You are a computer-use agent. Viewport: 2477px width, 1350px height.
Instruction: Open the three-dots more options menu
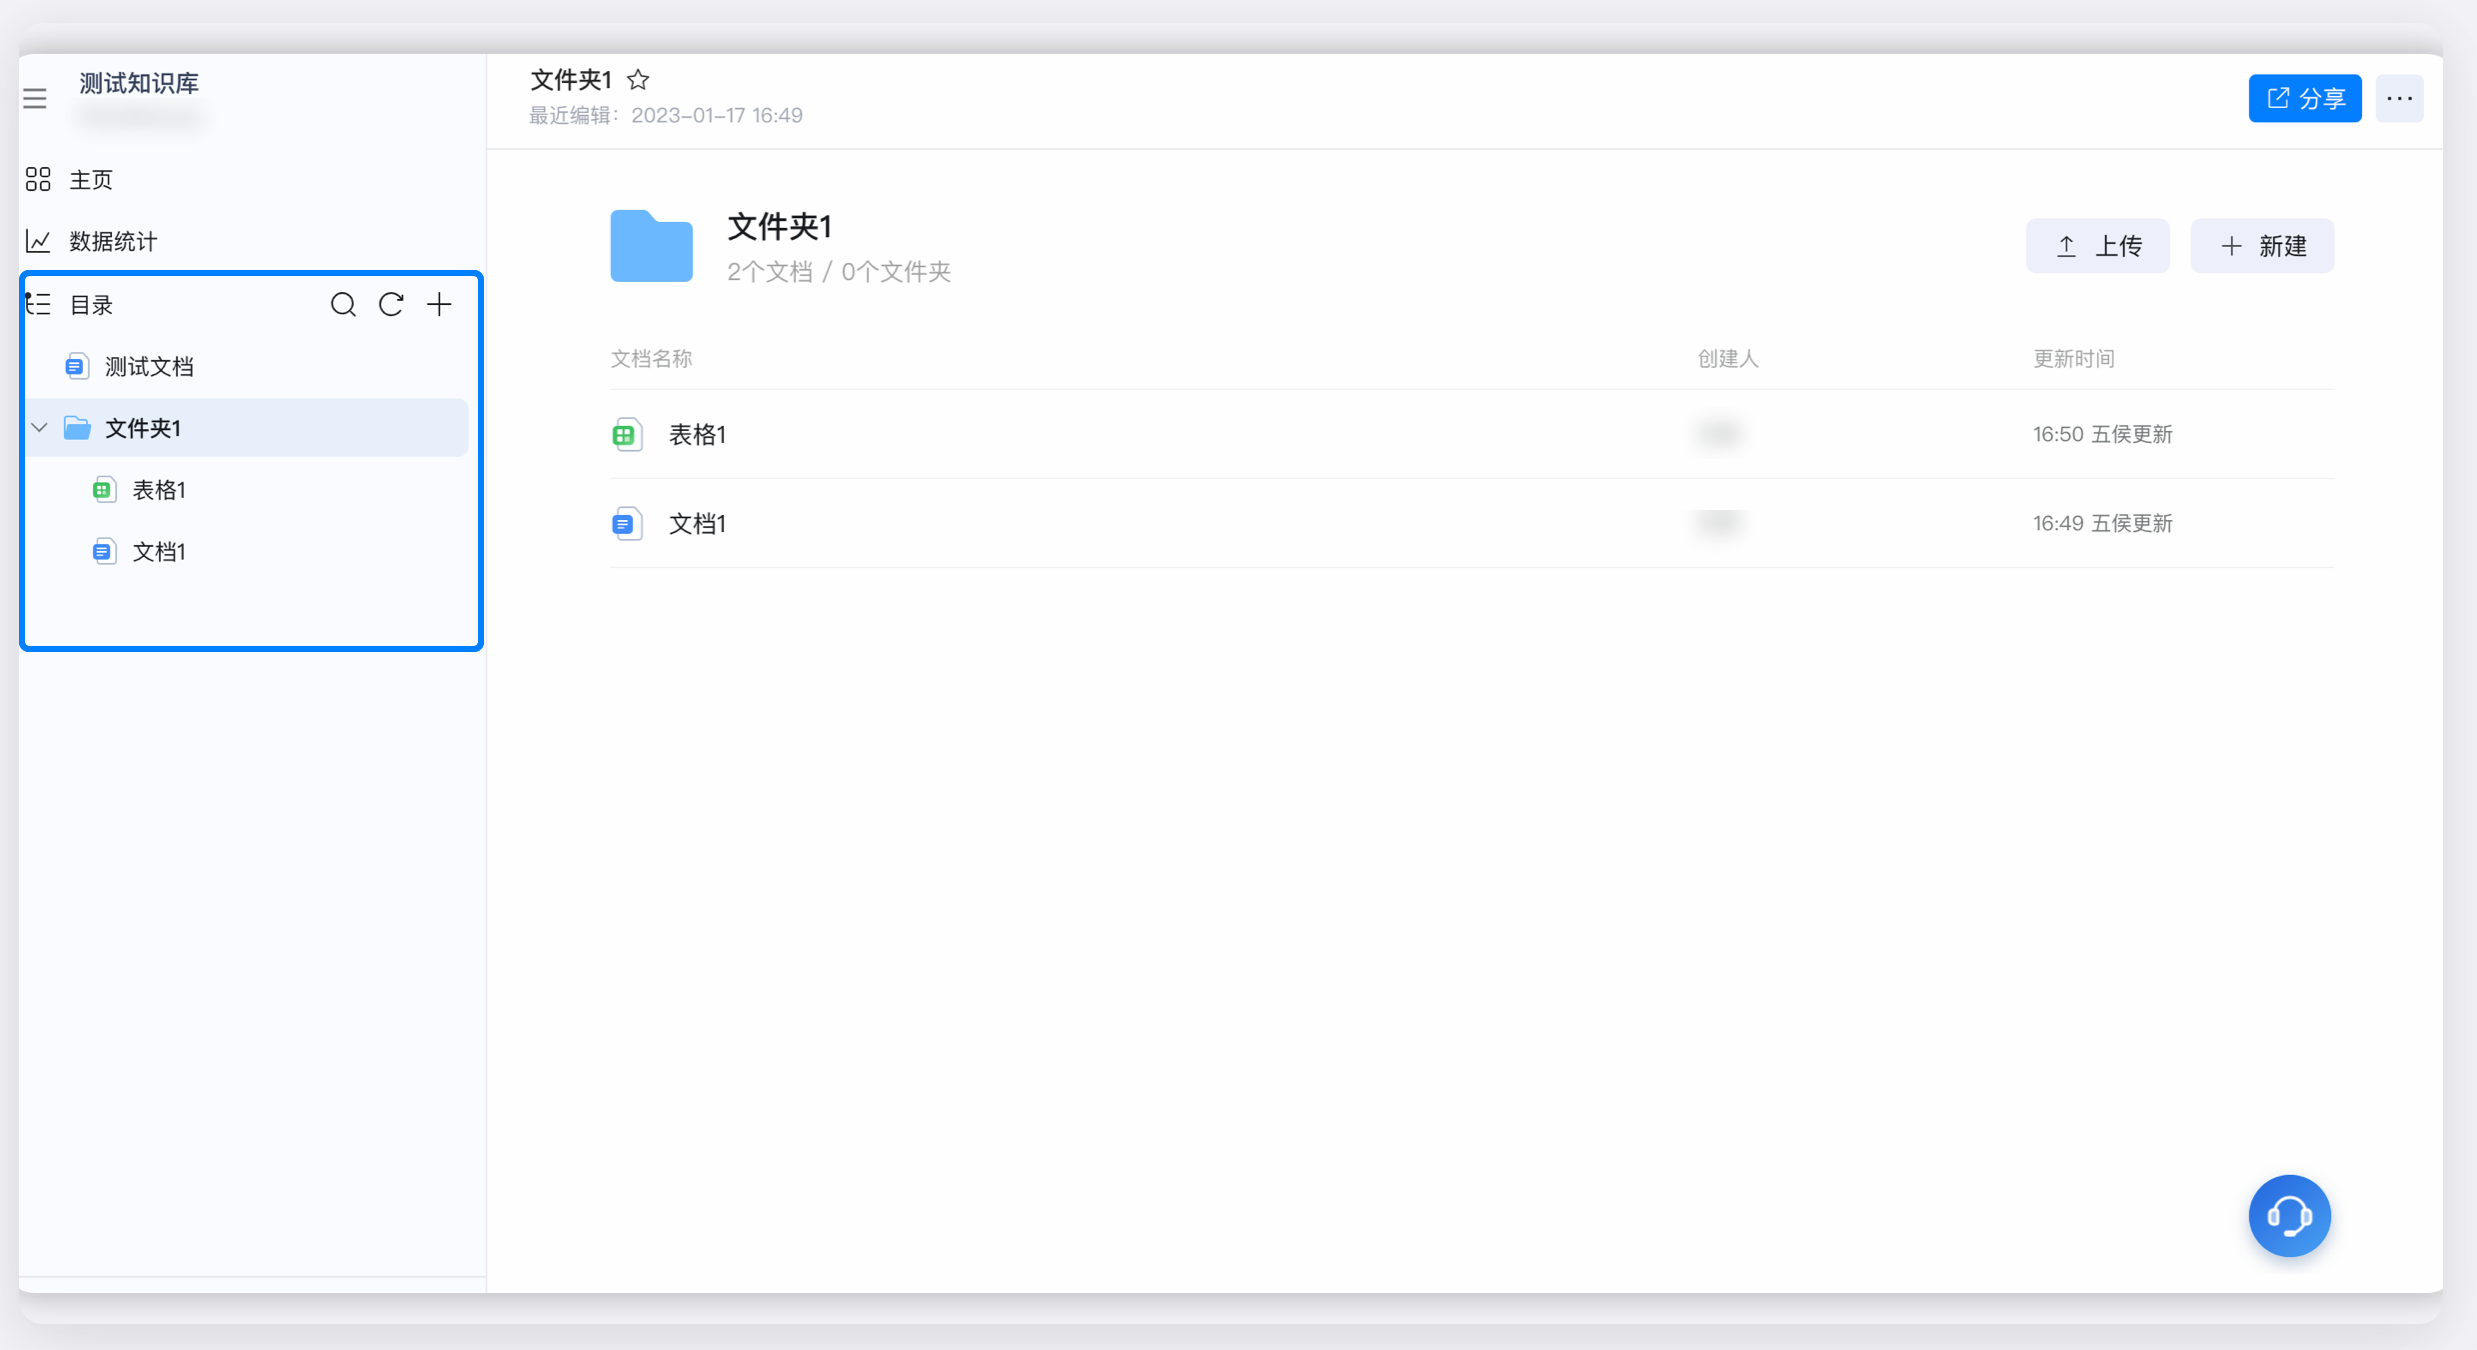coord(2399,98)
